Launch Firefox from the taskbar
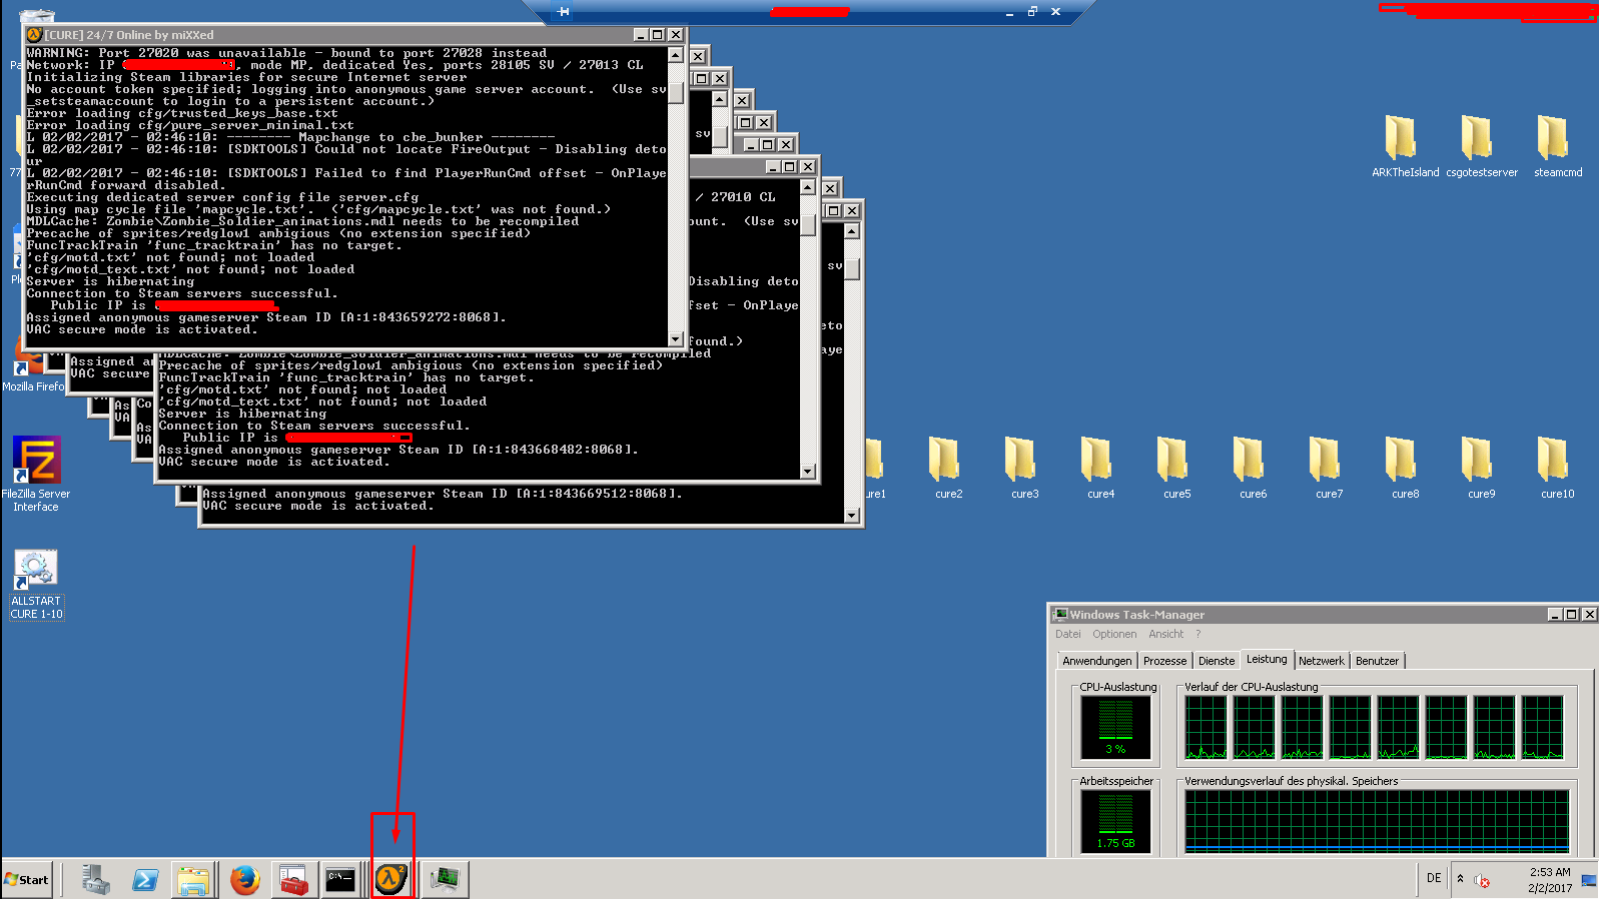The width and height of the screenshot is (1599, 899). [244, 880]
